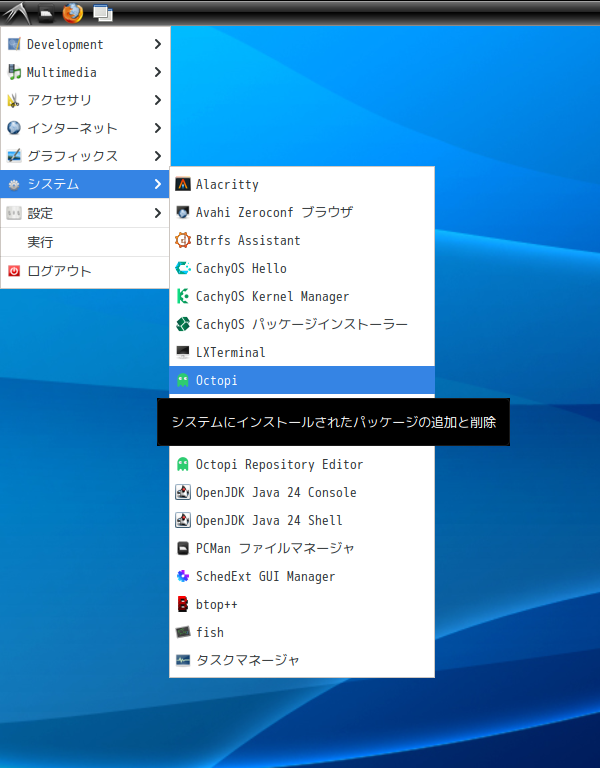This screenshot has height=768, width=600.
Task: Open the アクセサリ menu category
Action: coord(85,100)
